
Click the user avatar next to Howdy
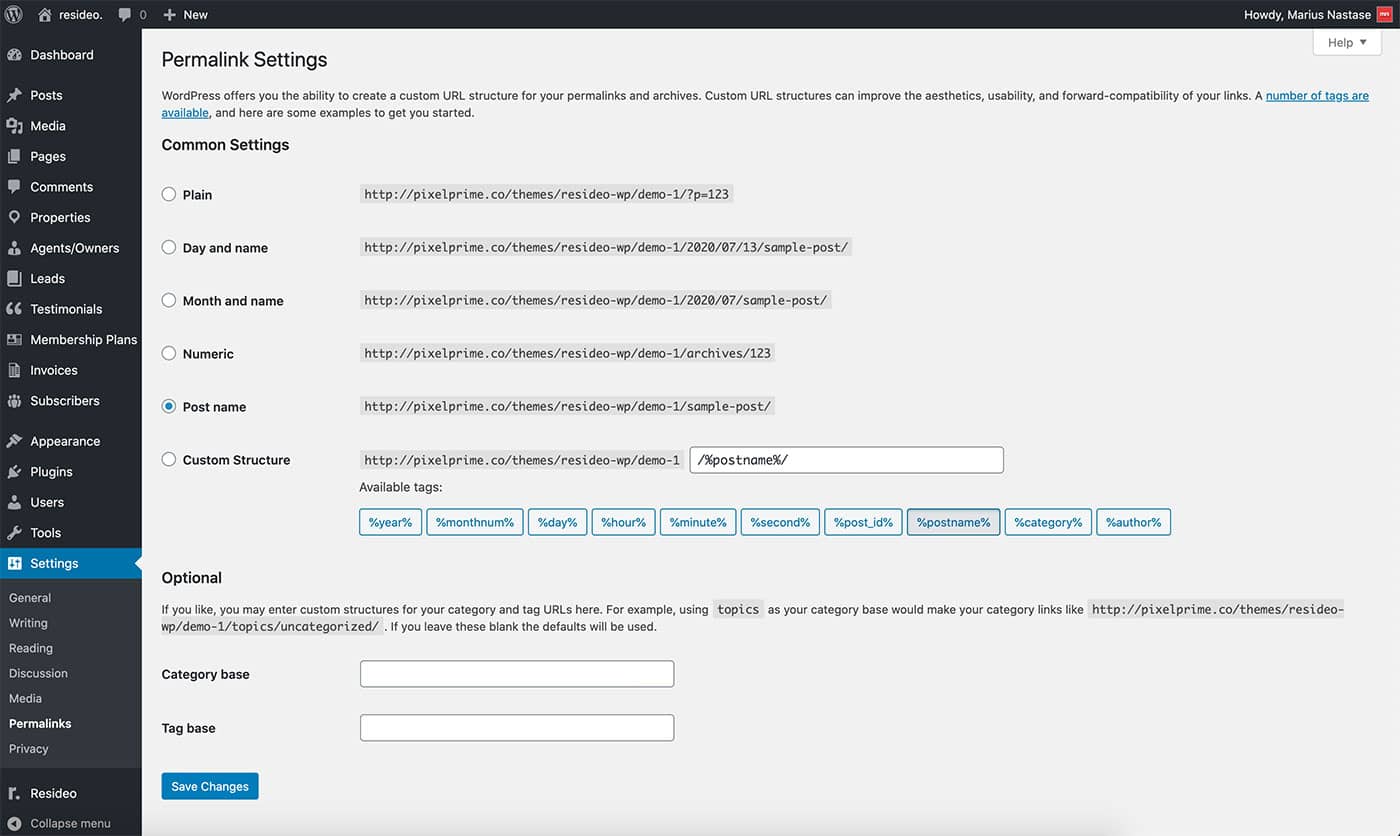(x=1384, y=15)
